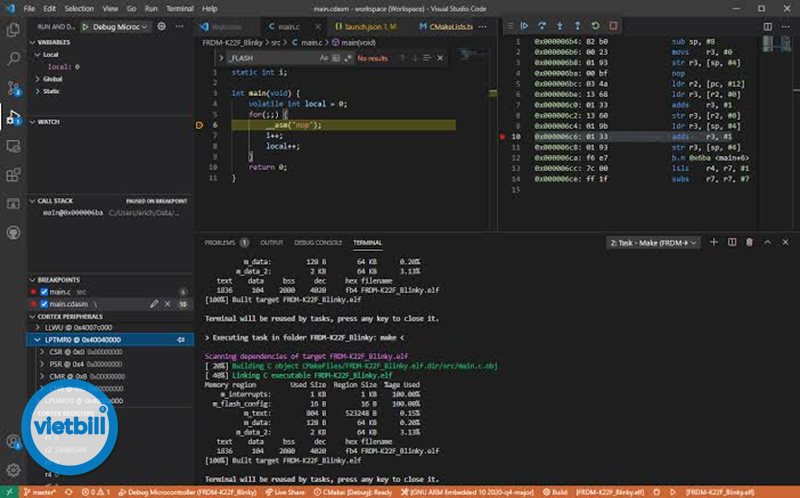Open Run view more actions menu

[179, 27]
